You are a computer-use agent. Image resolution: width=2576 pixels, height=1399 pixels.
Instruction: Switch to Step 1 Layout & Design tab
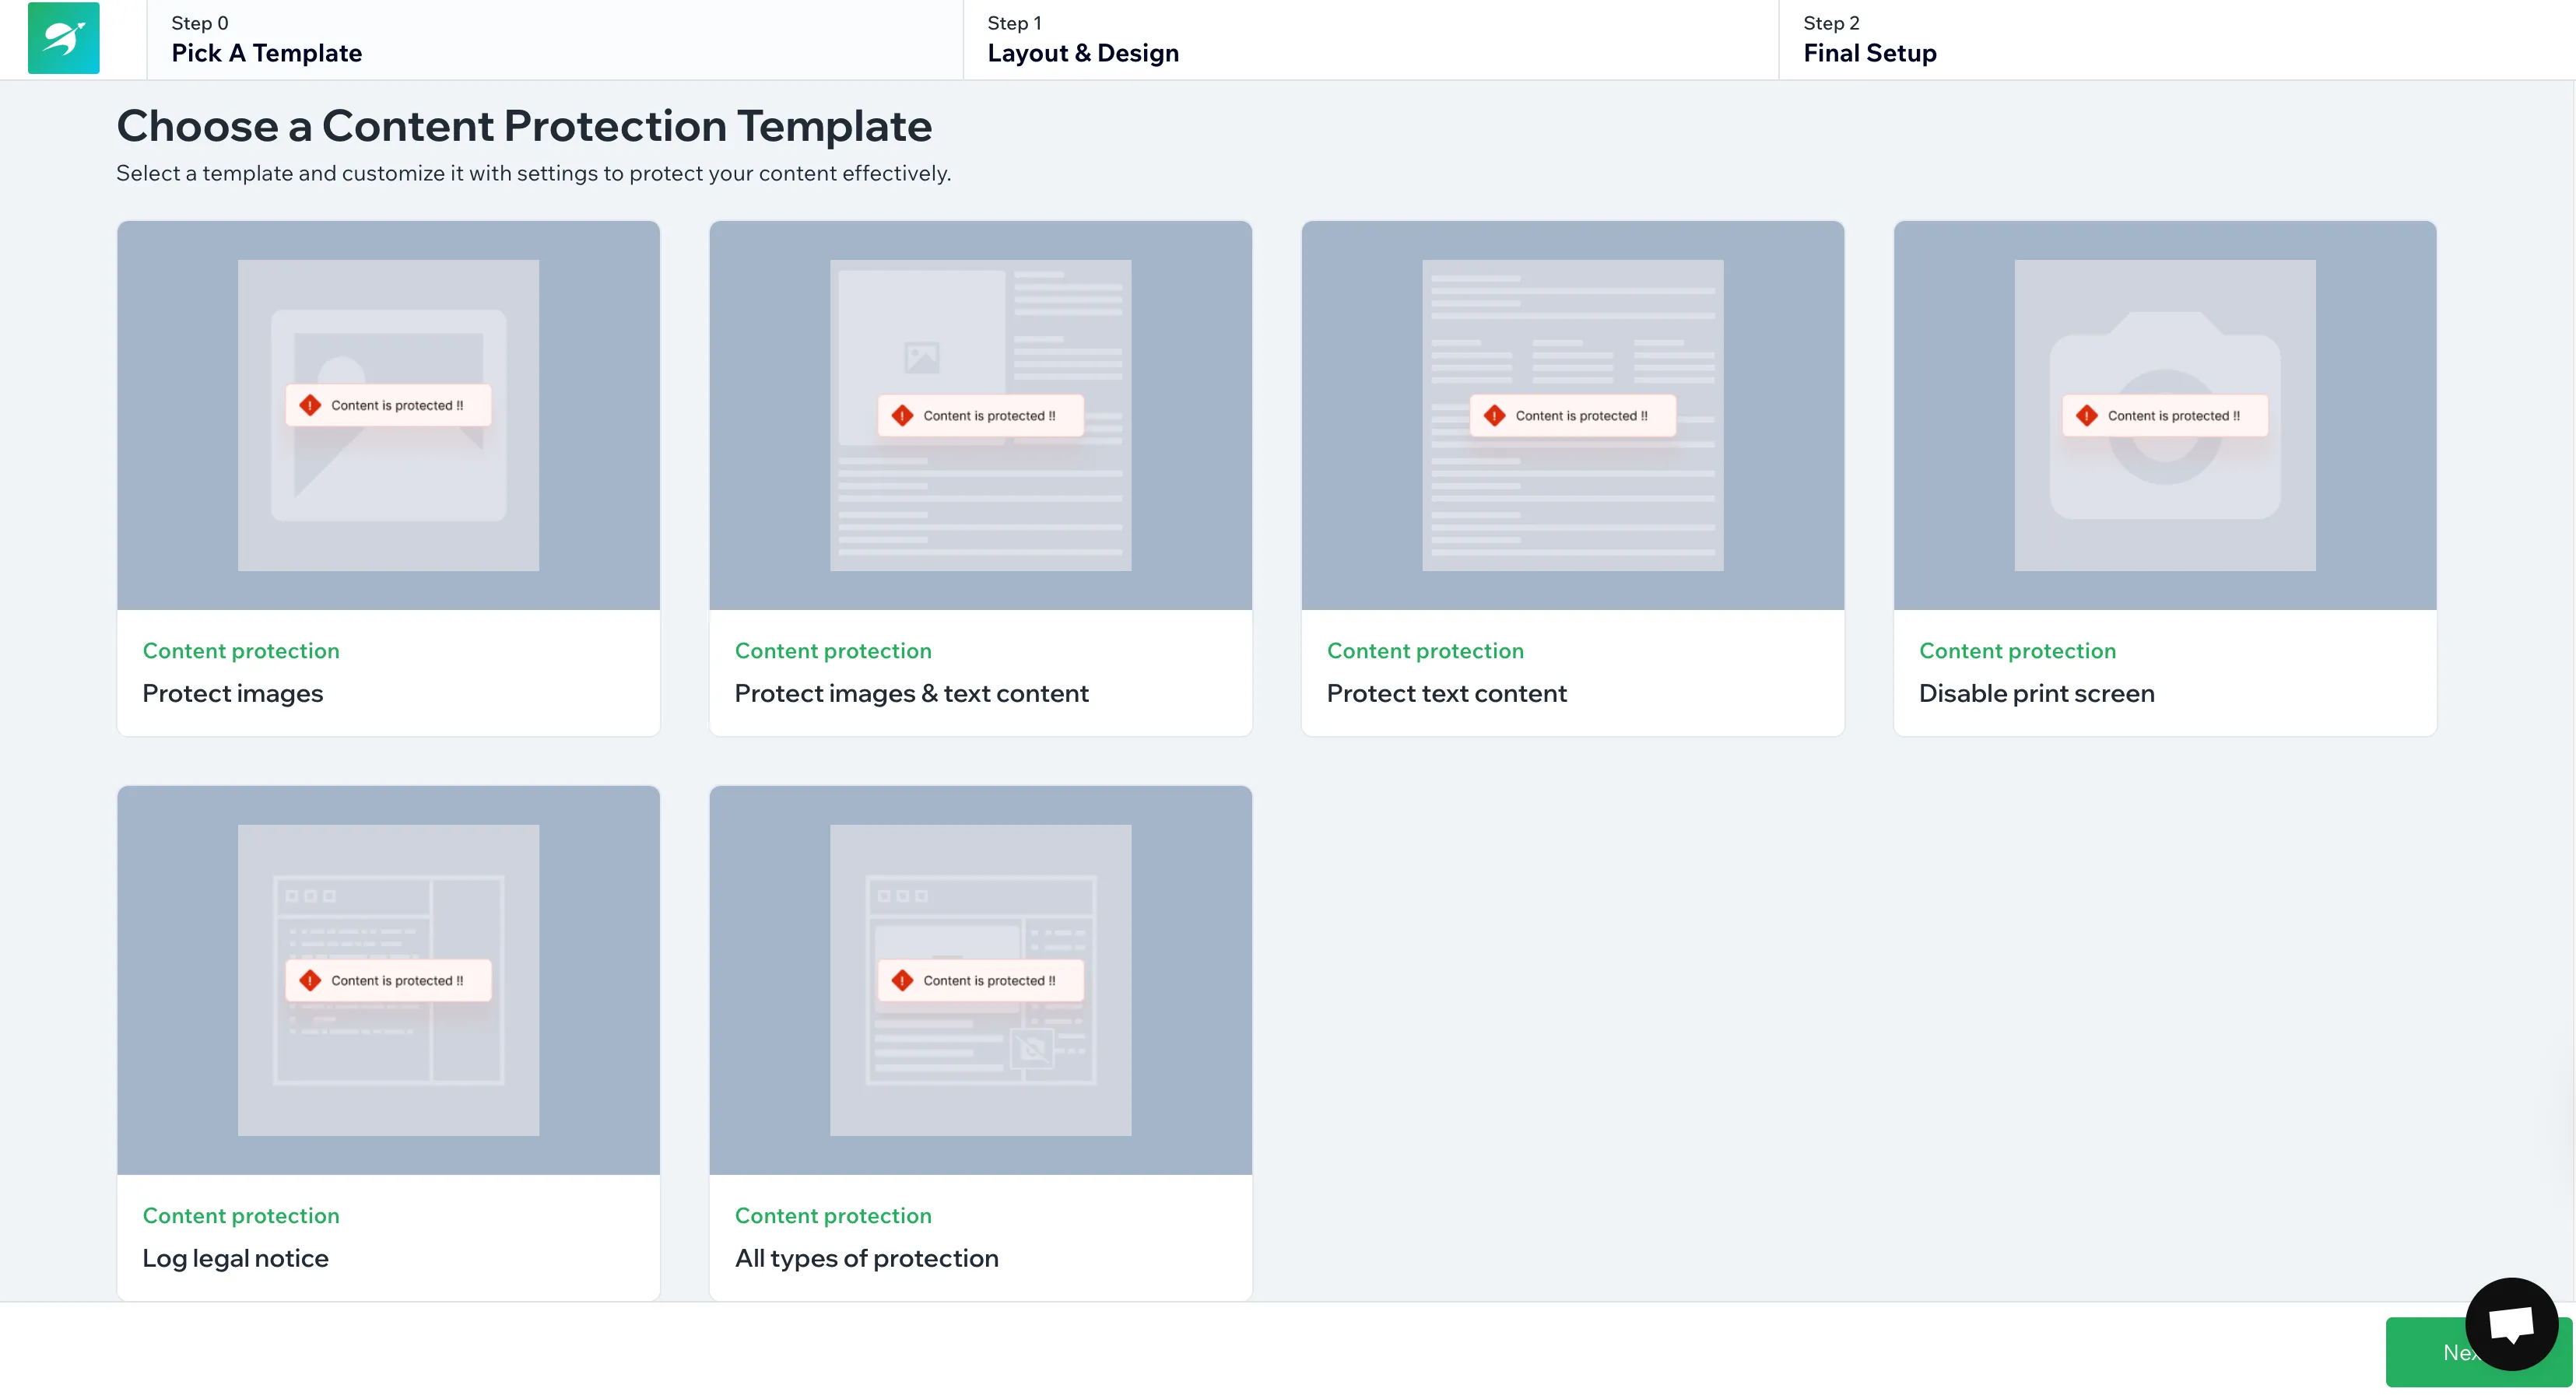(x=1083, y=40)
